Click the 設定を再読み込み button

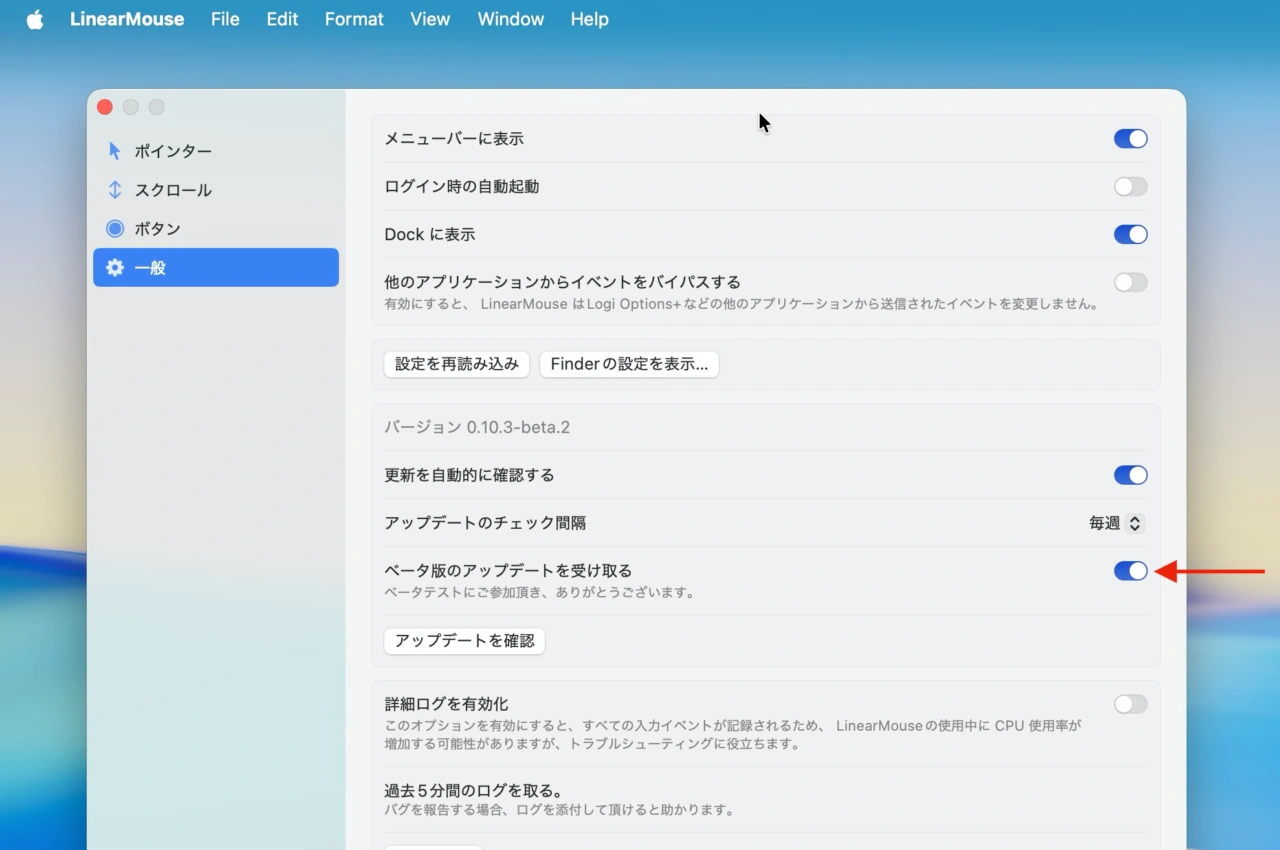456,364
